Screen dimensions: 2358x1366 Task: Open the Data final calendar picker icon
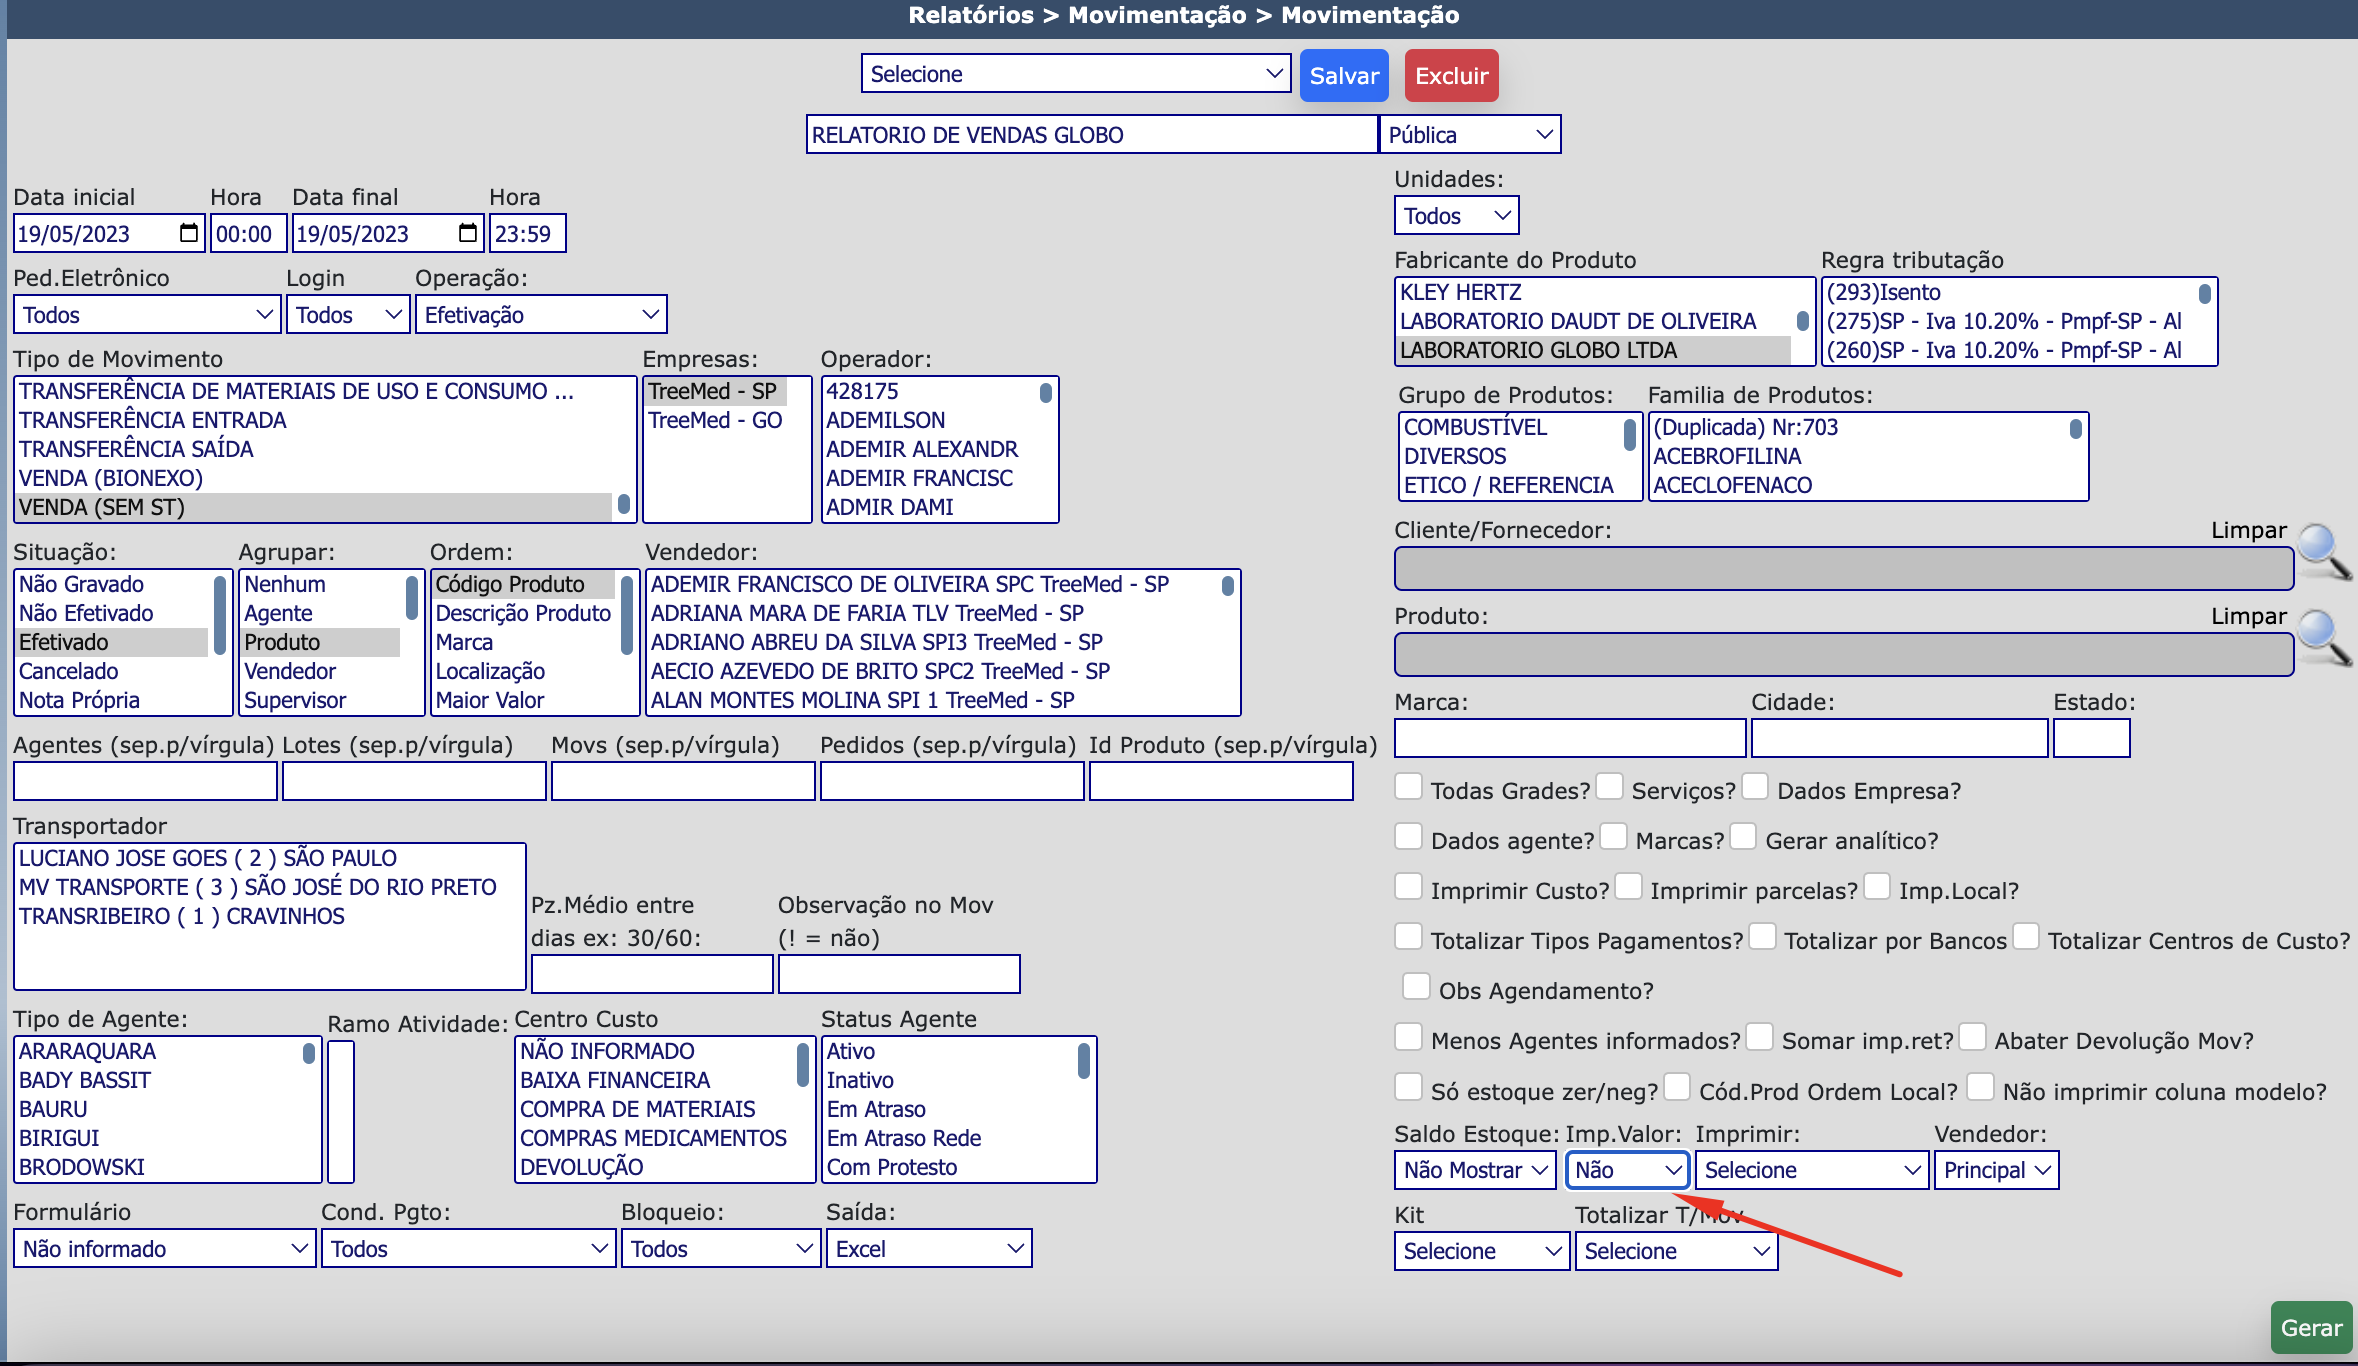click(x=467, y=233)
